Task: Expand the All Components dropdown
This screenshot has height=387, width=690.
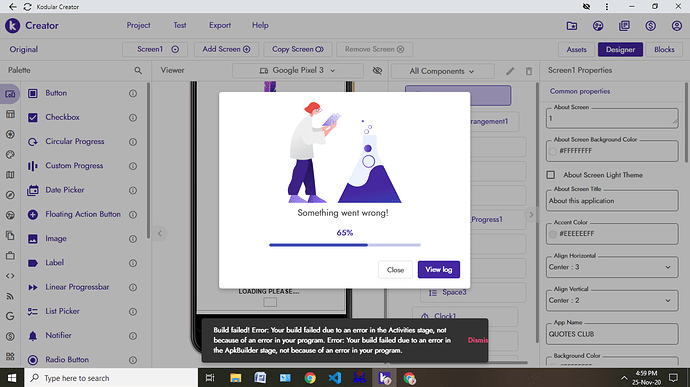Action: [442, 71]
